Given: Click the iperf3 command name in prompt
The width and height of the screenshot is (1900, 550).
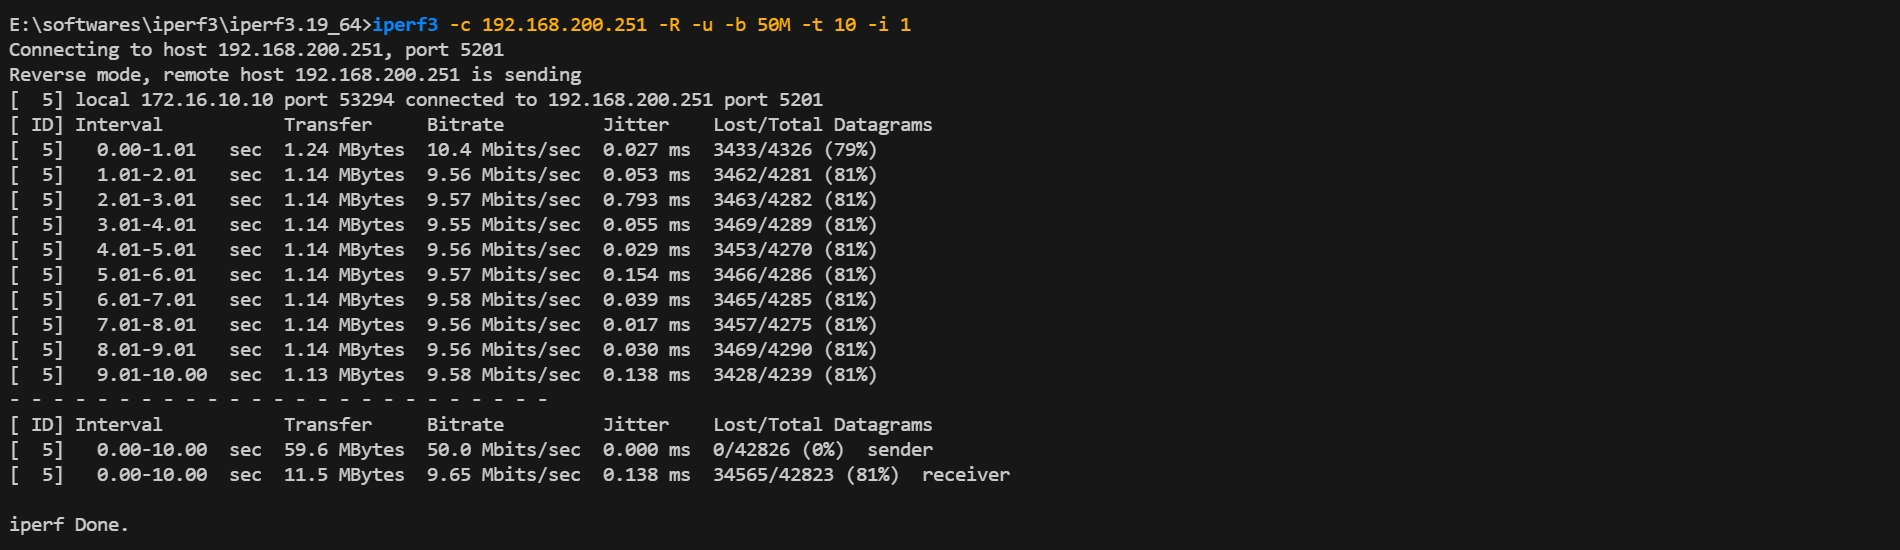Looking at the screenshot, I should [x=405, y=25].
